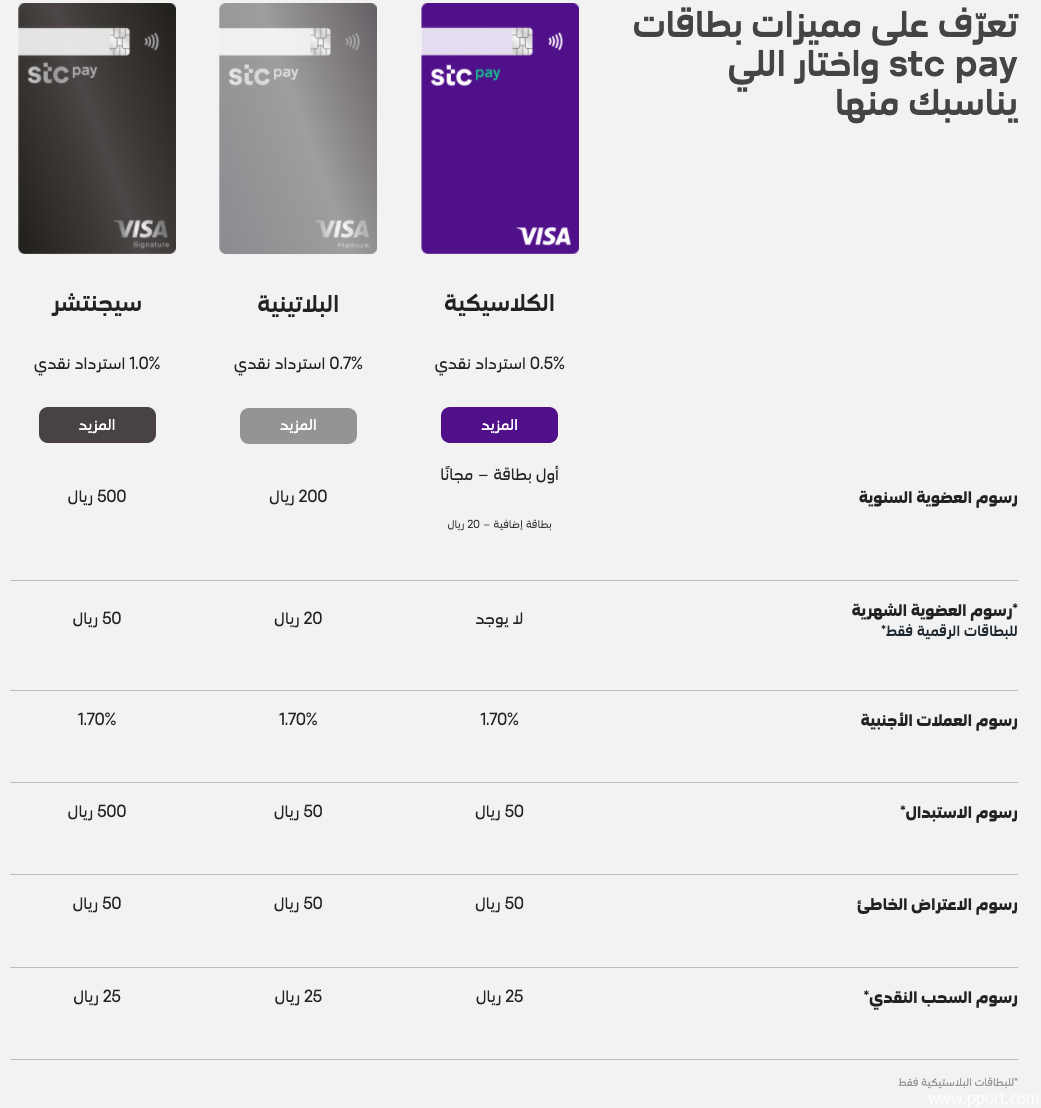Click the VISA Platinum logo on the silver card
The height and width of the screenshot is (1108, 1041).
point(343,231)
